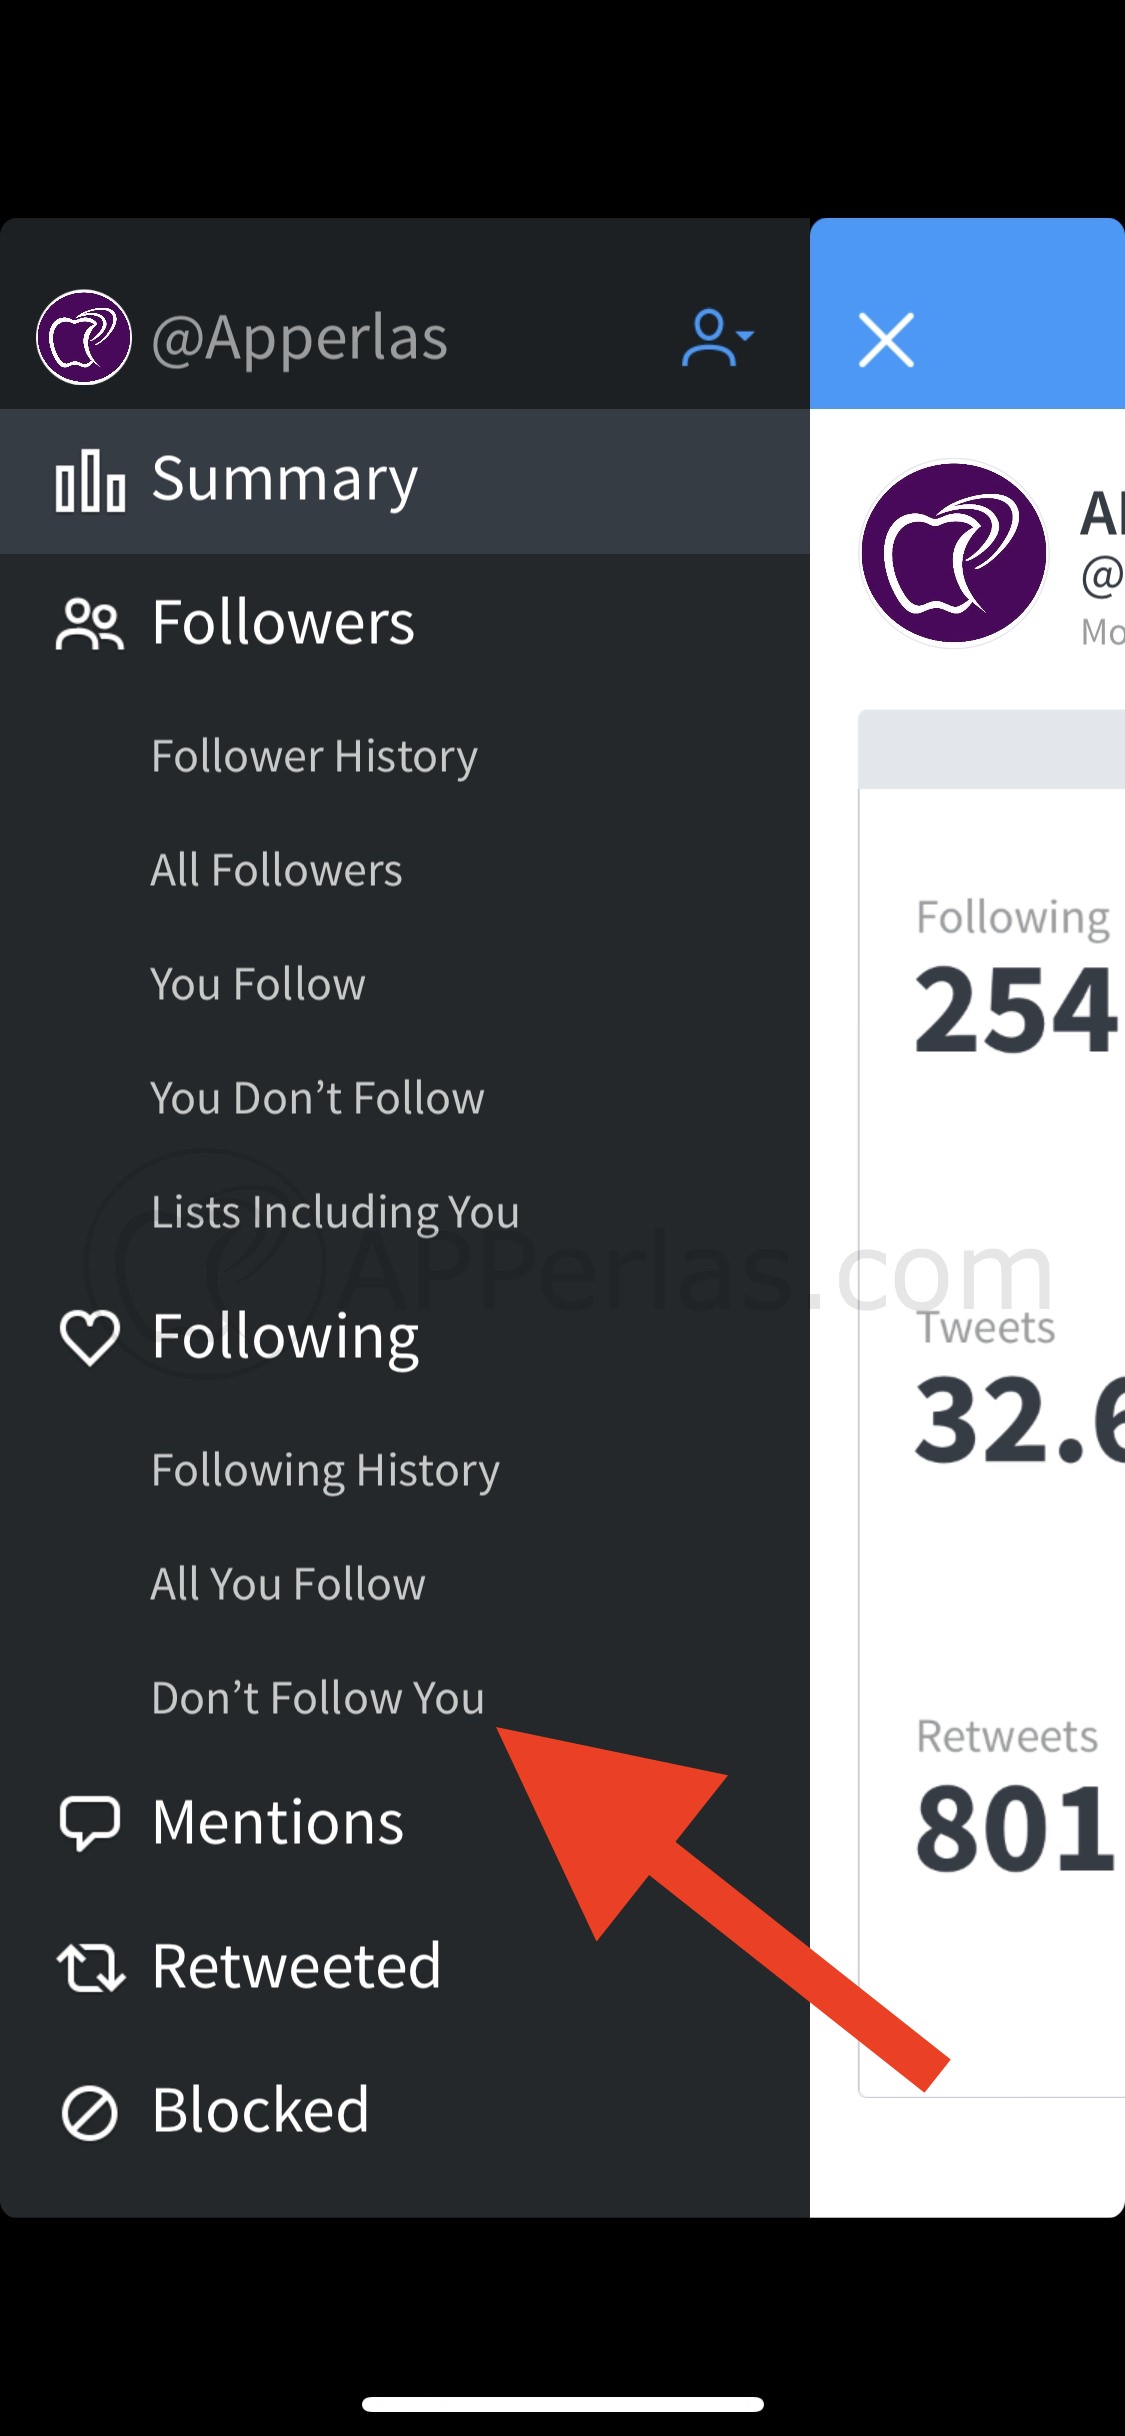Tap the large profile picture in summary
Viewport: 1125px width, 2436px height.
coord(954,553)
